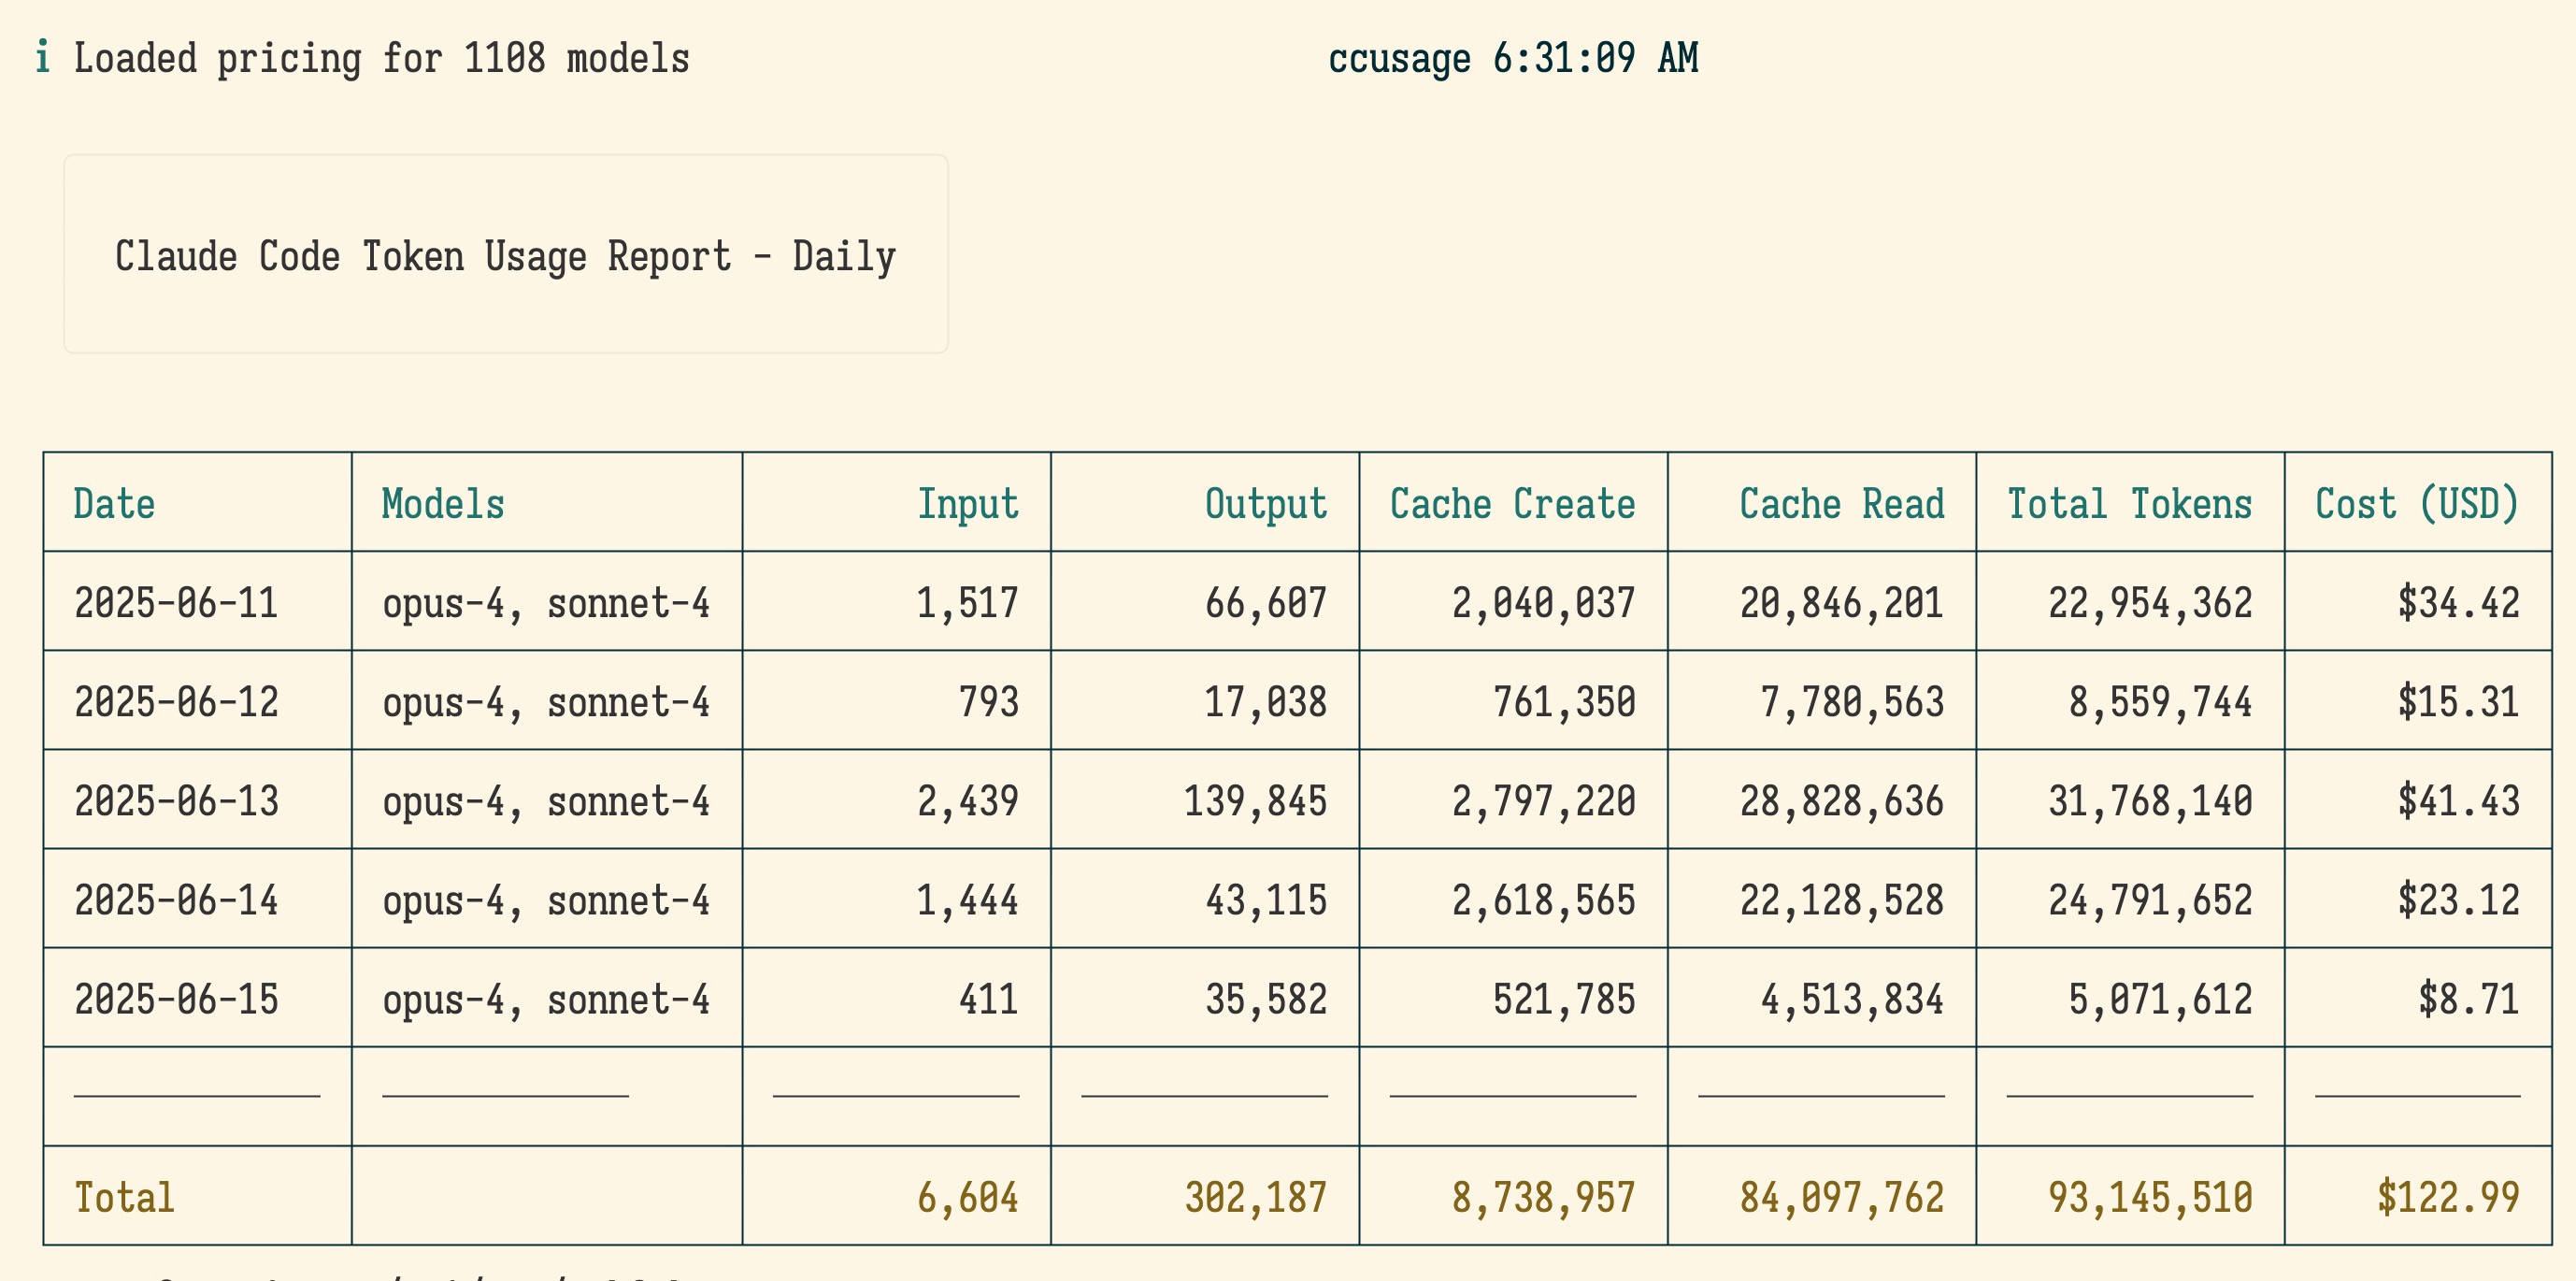Image resolution: width=2576 pixels, height=1281 pixels.
Task: Click the $34.42 cost value
Action: pos(2457,603)
